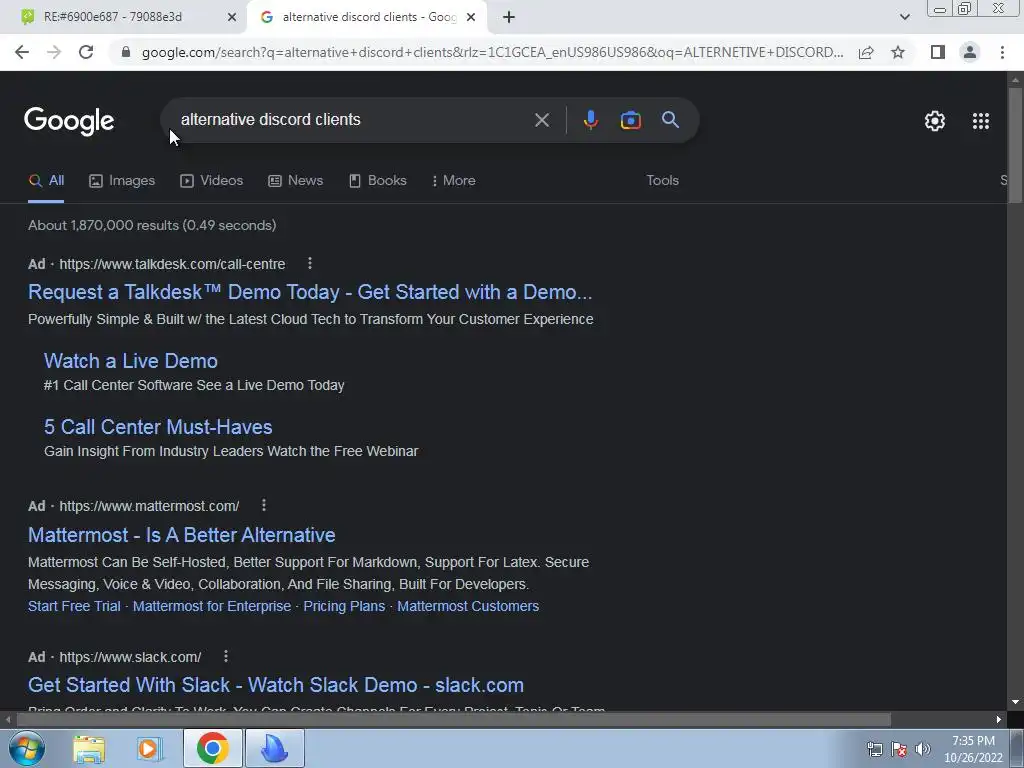Screen dimensions: 1024x768
Task: Click the scroll down arrow on vertical scrollbar
Action: click(1015, 702)
